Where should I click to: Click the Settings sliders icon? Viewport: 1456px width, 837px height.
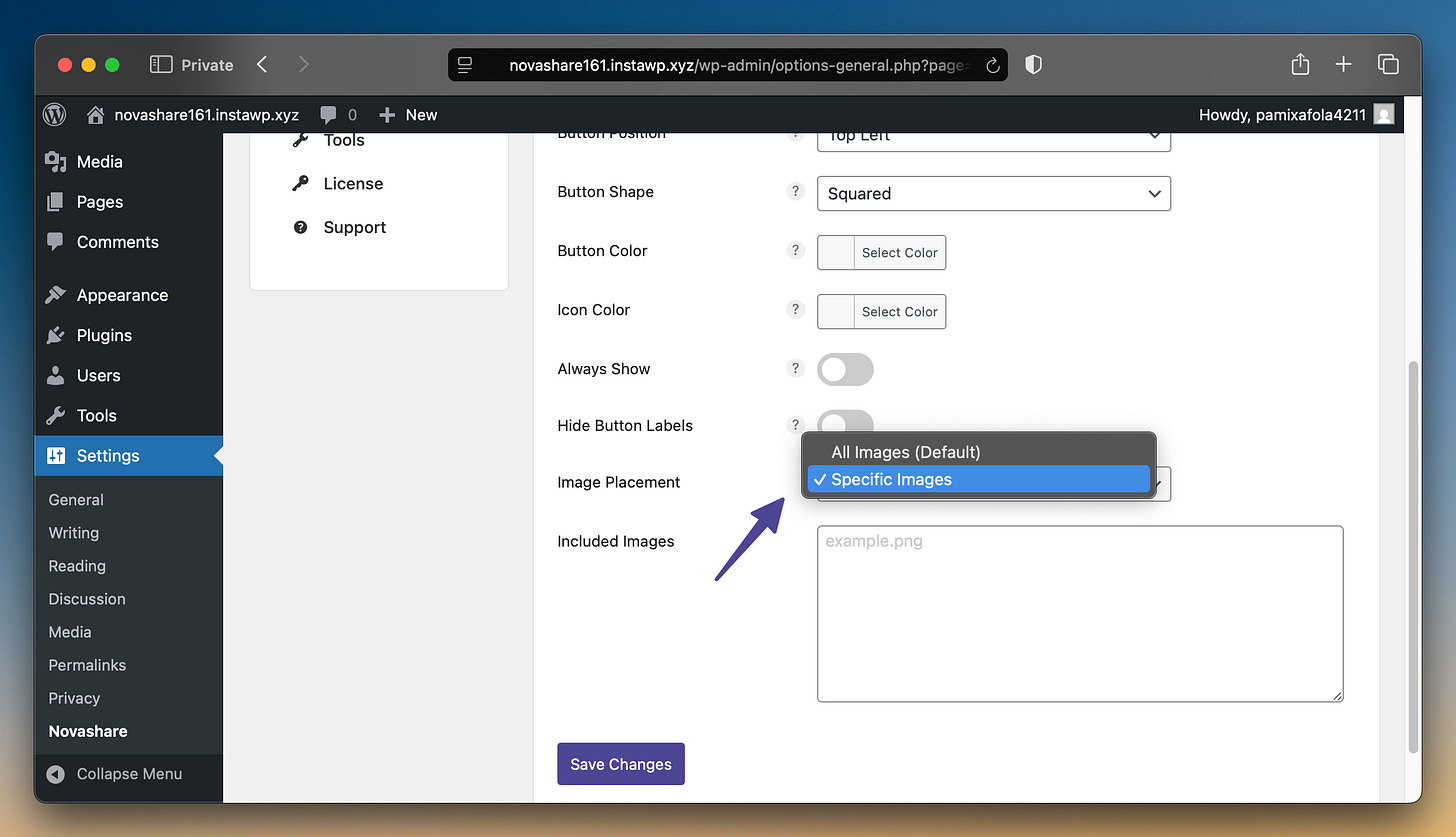[56, 456]
